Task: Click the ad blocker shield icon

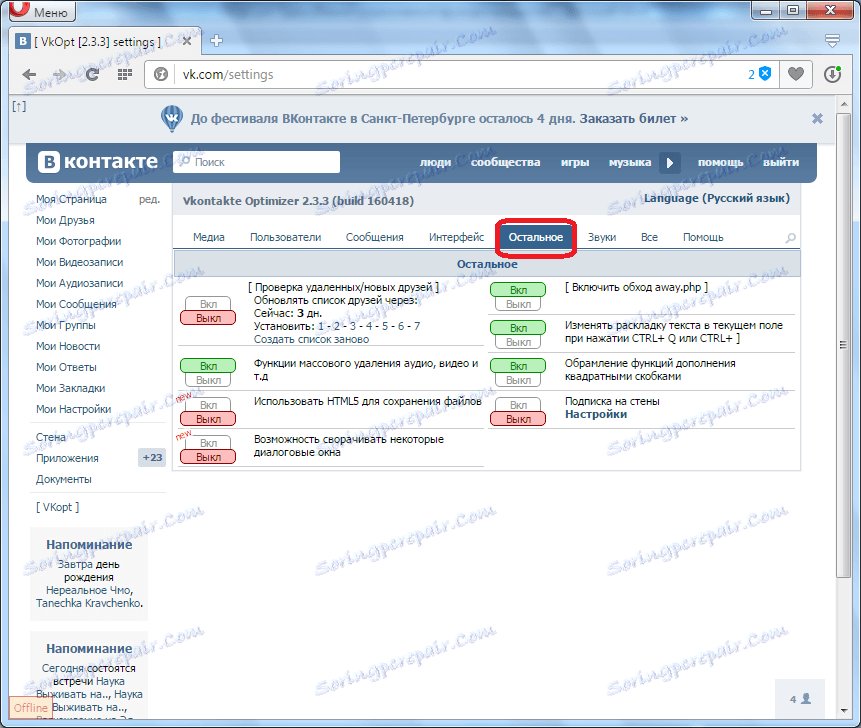Action: (764, 74)
